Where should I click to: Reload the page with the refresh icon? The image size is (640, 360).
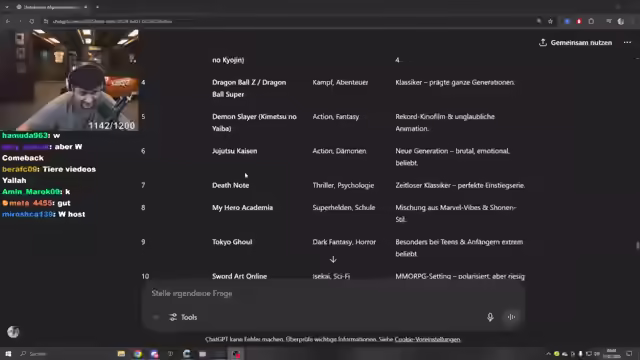click(x=32, y=21)
